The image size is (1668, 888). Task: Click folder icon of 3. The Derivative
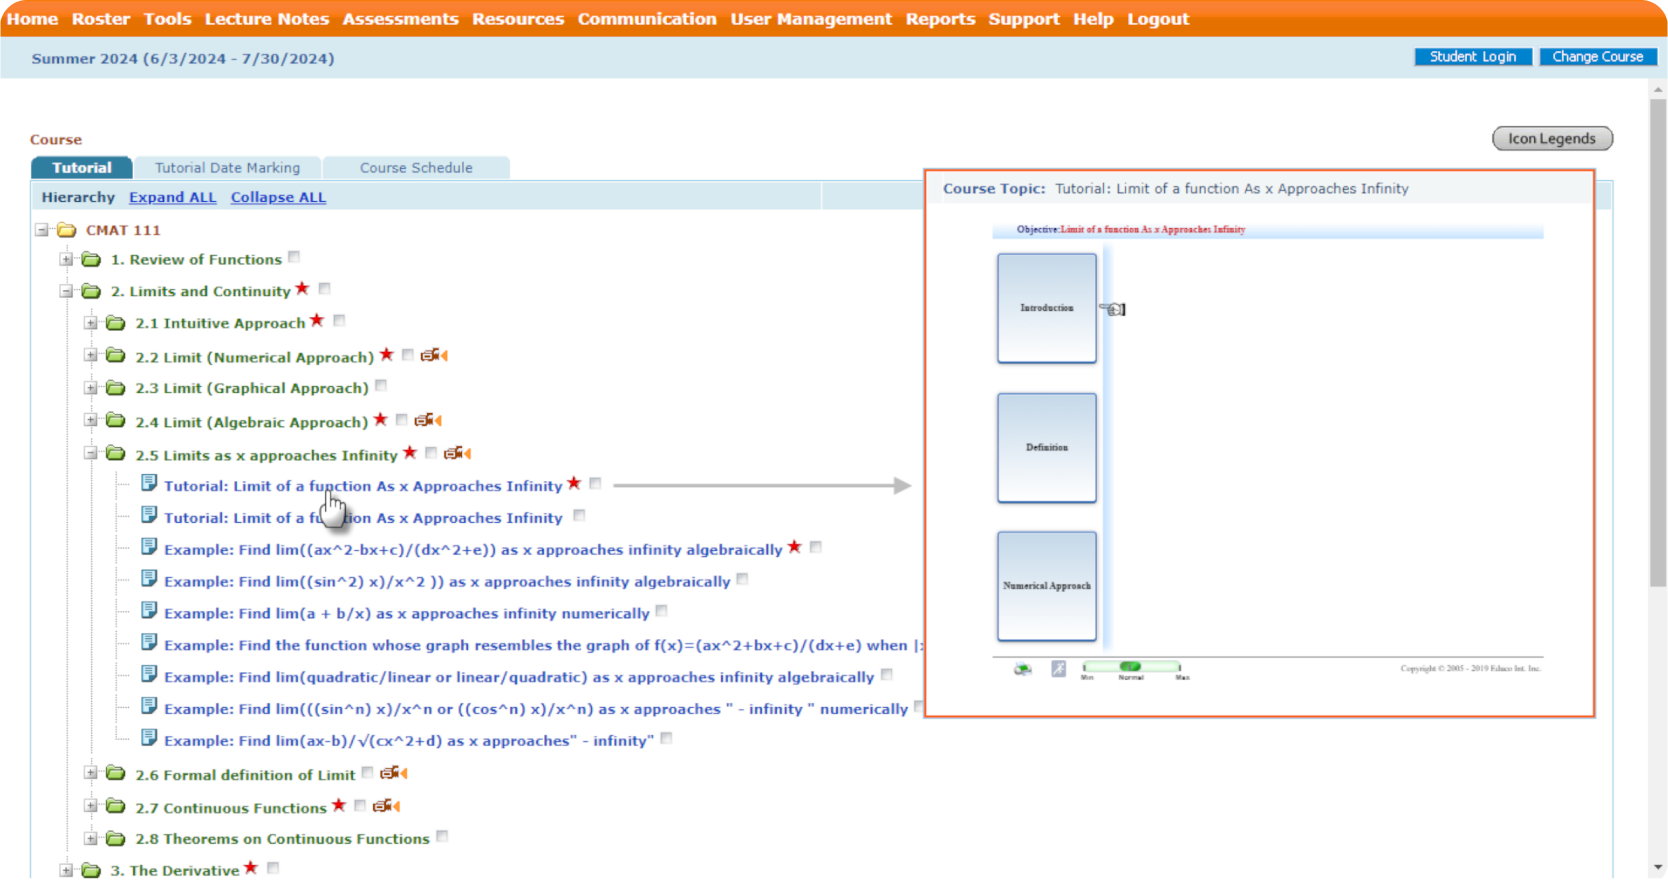[91, 870]
